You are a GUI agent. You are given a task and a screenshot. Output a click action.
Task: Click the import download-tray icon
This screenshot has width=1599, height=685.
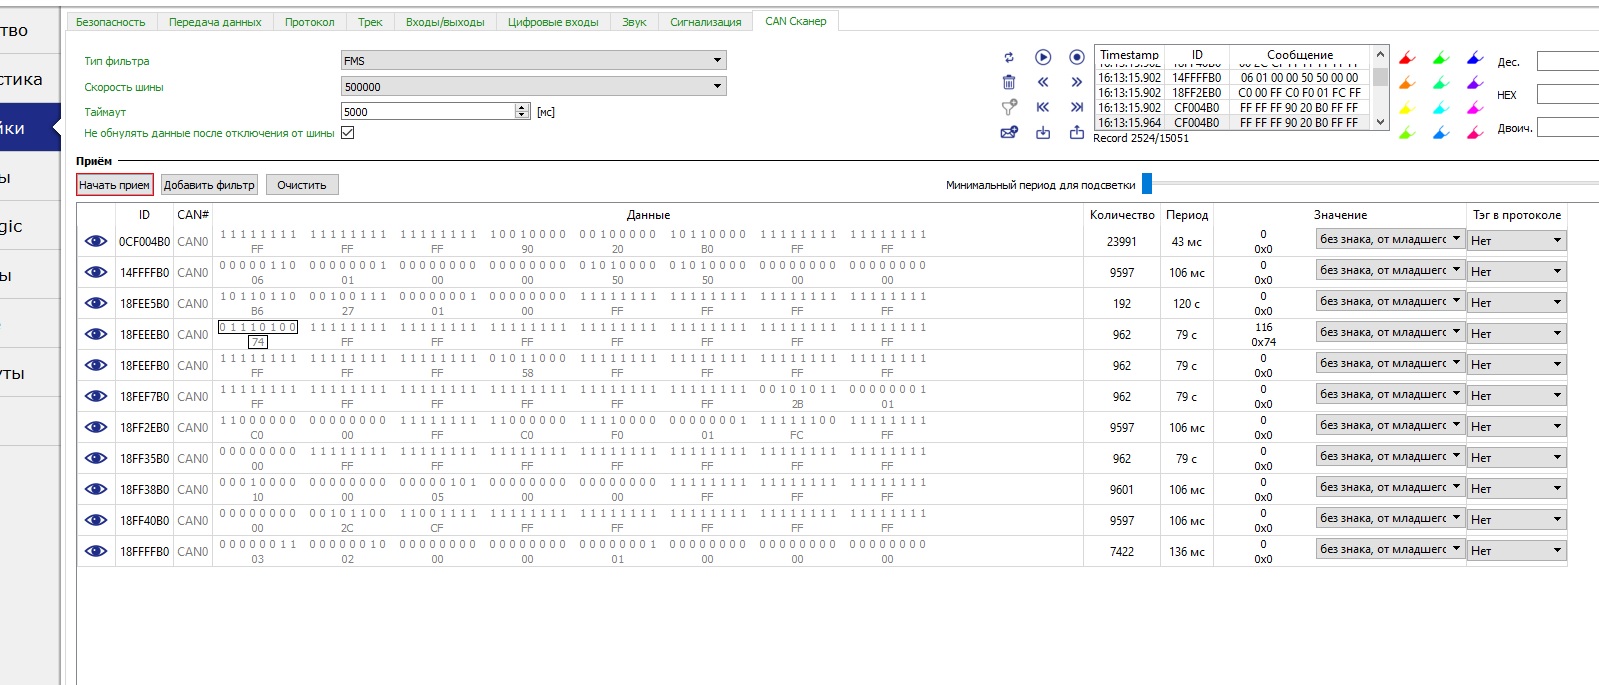[1043, 132]
